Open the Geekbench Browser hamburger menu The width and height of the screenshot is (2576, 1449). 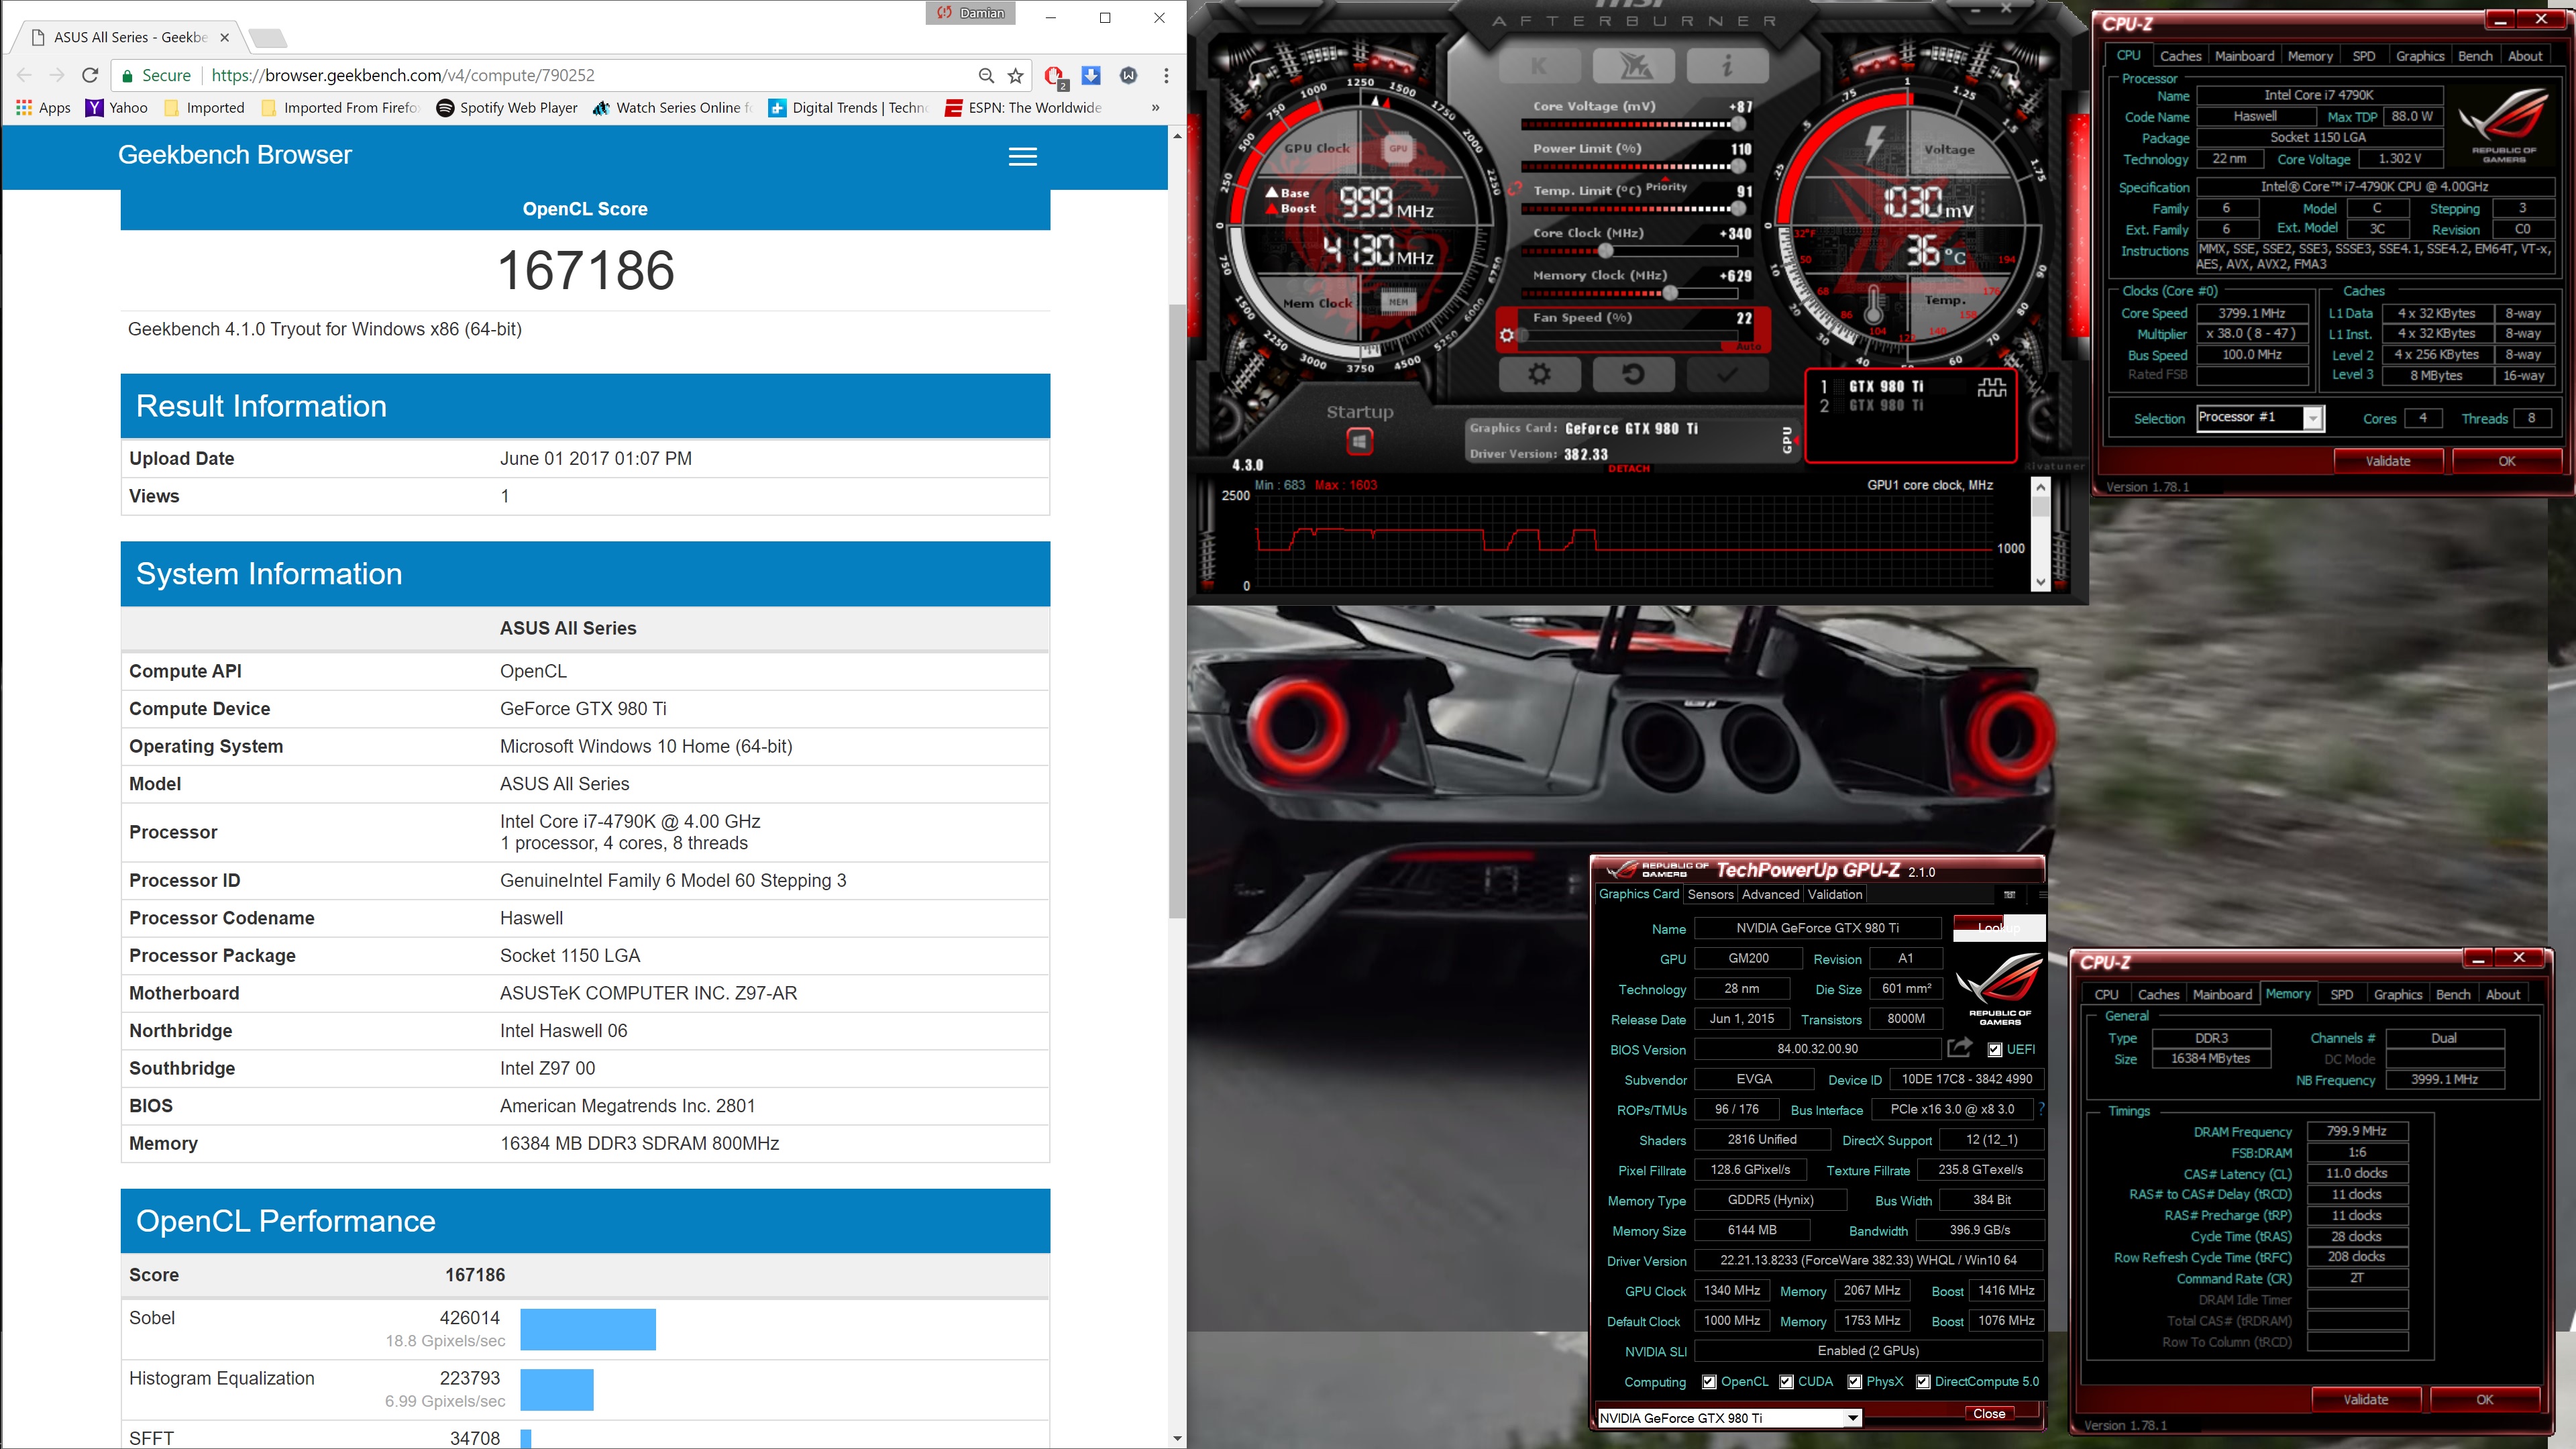point(1022,156)
